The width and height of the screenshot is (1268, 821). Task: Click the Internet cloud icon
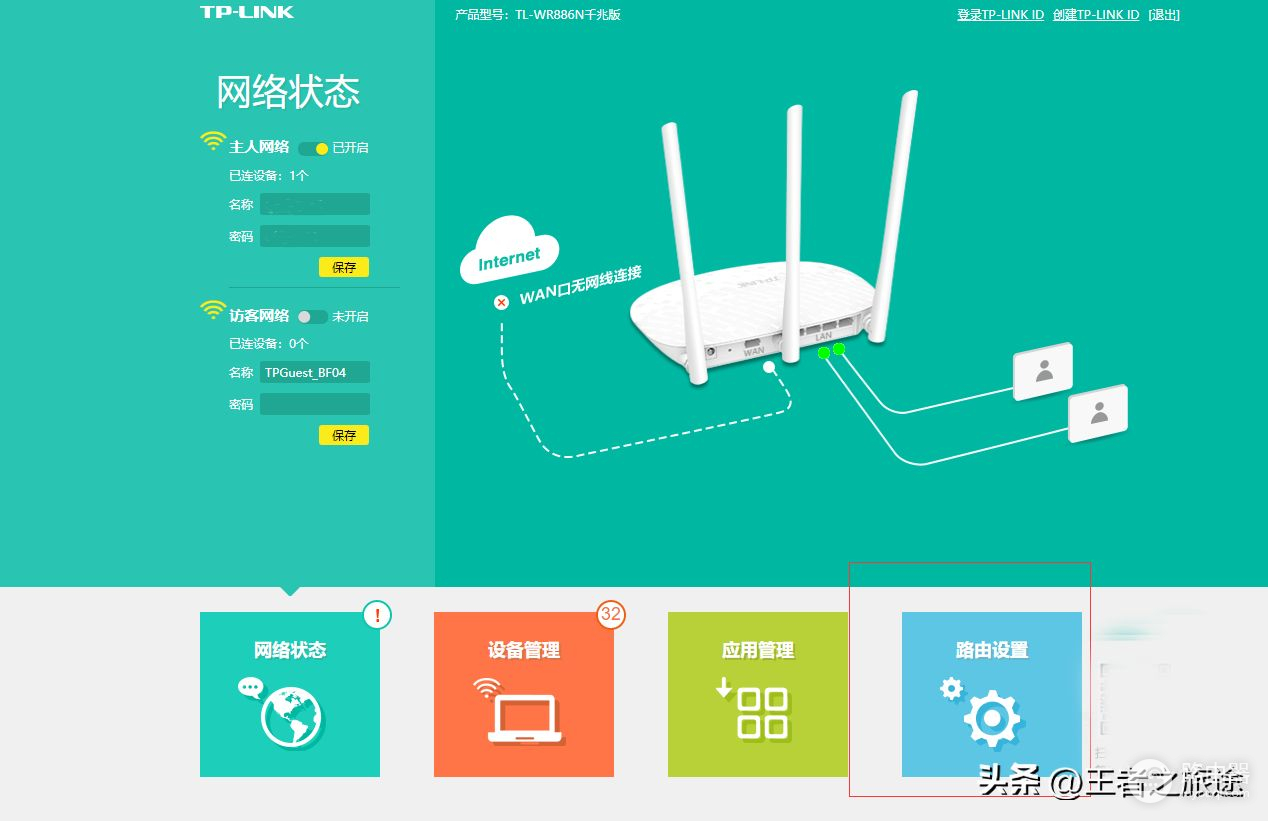[x=508, y=251]
